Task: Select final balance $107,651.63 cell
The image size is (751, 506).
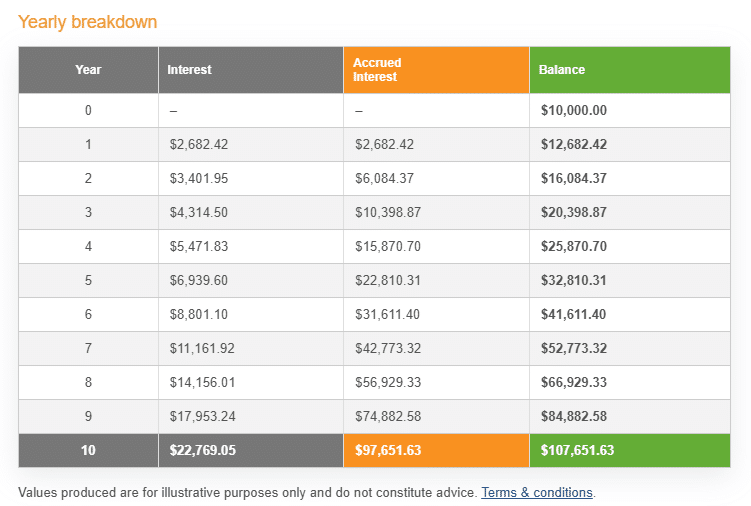Action: [x=576, y=450]
